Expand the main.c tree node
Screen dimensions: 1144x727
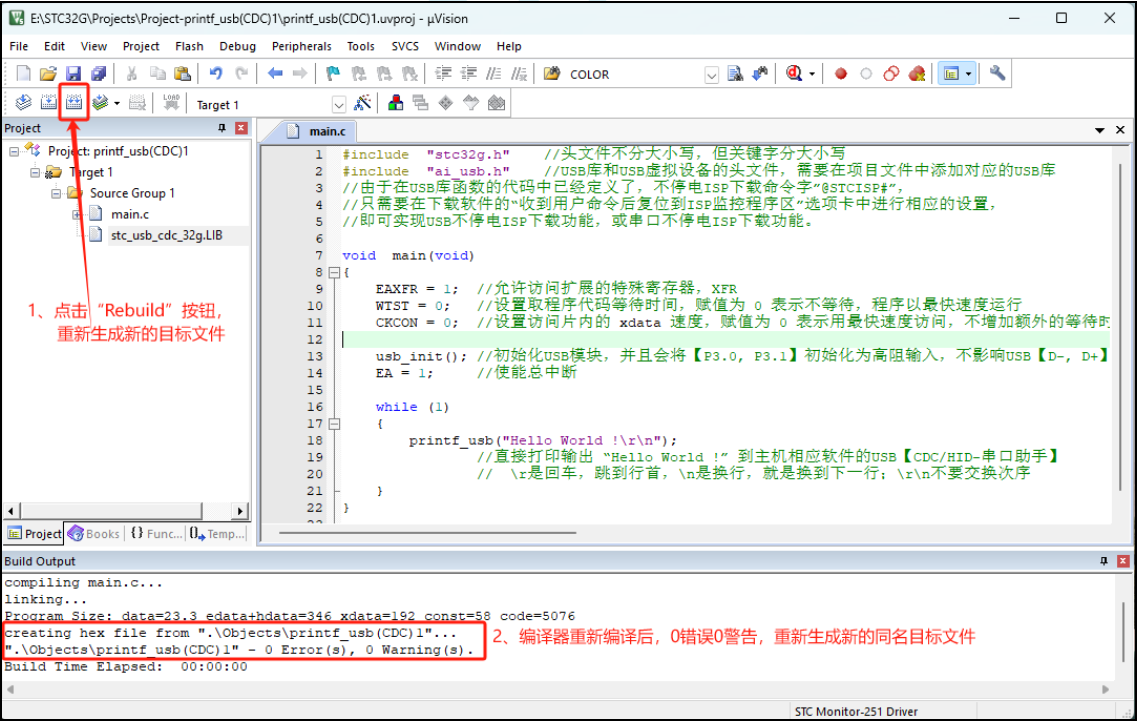[77, 215]
